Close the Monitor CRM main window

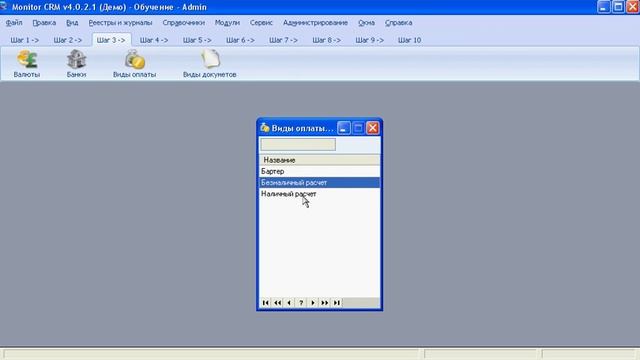[633, 7]
